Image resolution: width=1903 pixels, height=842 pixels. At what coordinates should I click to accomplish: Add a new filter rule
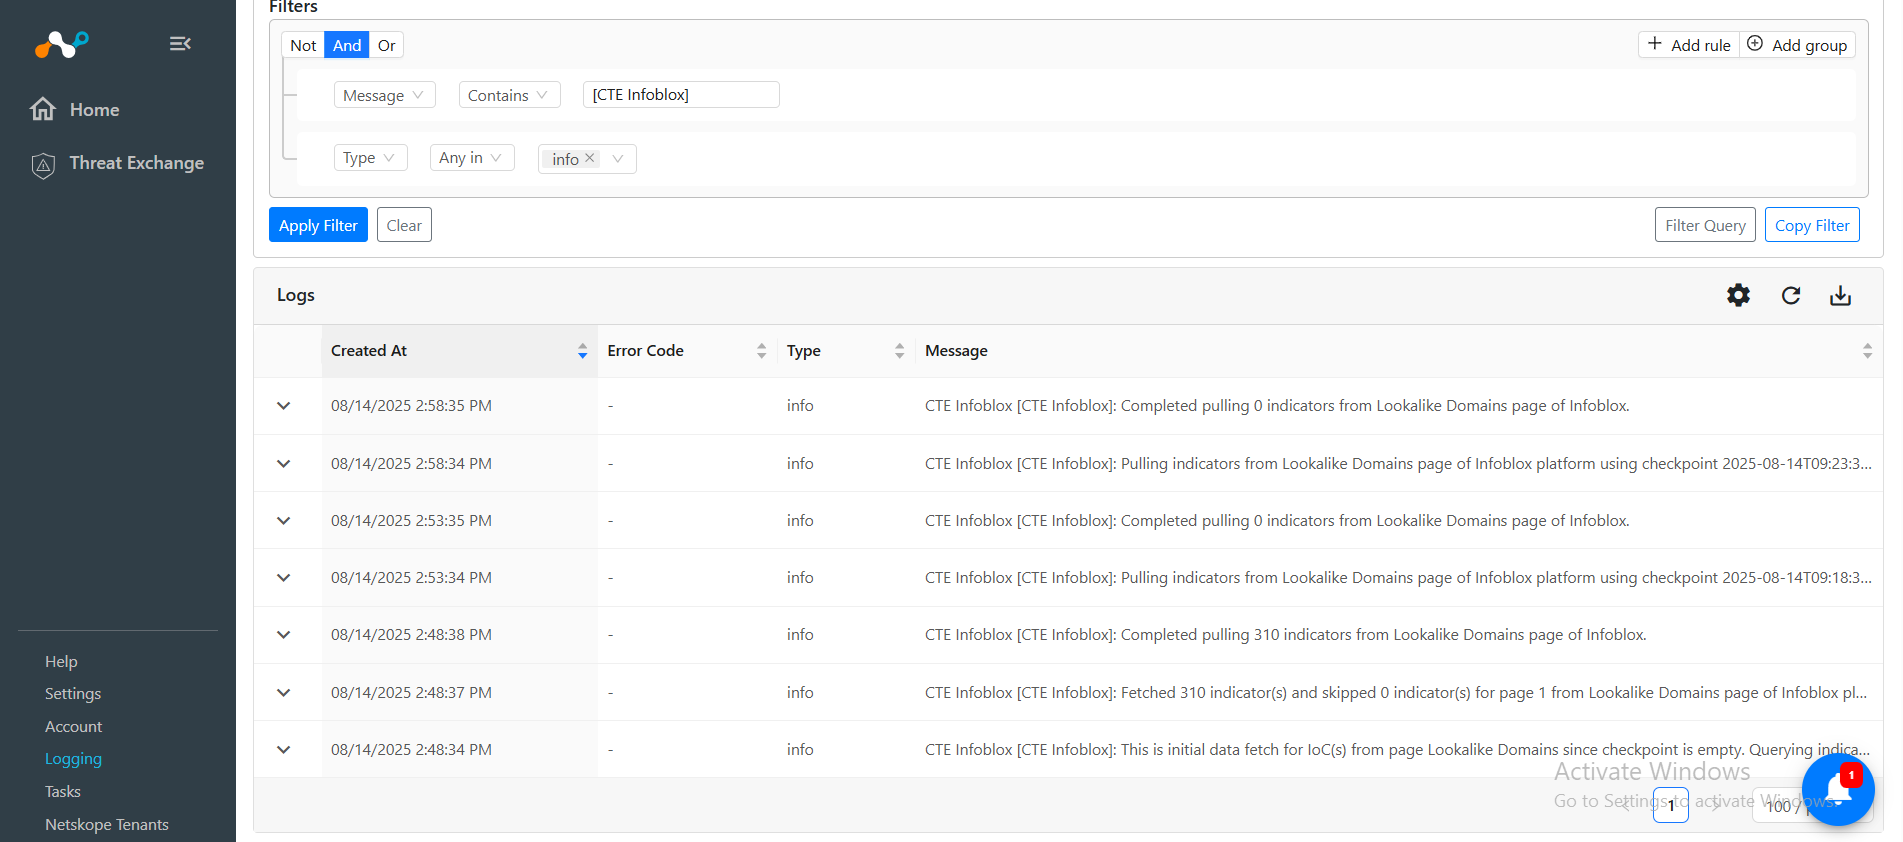[1689, 45]
